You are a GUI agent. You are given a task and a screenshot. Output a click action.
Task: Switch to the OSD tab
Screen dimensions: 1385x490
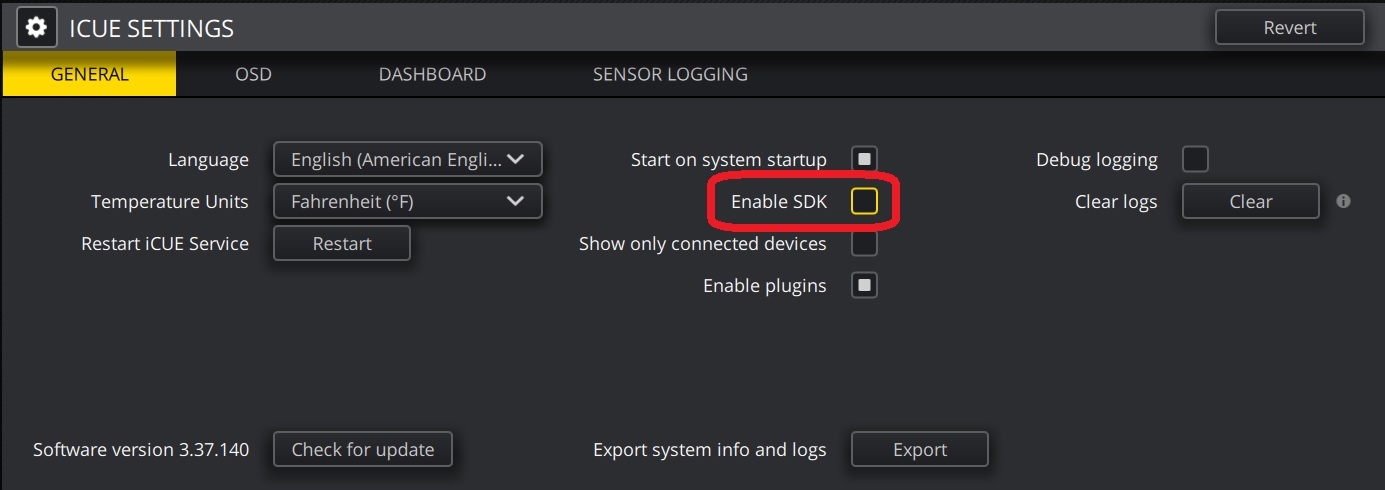tap(253, 74)
